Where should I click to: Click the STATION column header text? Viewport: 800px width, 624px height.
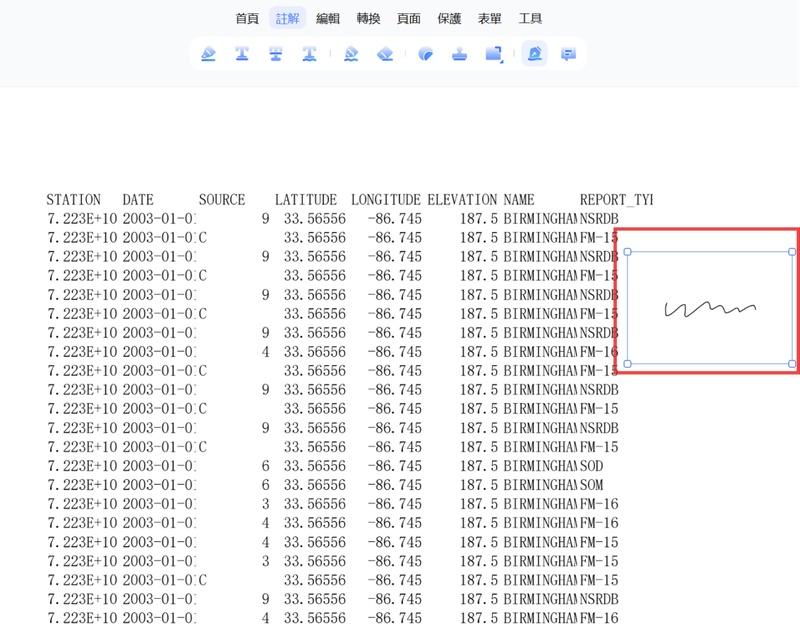tap(73, 199)
